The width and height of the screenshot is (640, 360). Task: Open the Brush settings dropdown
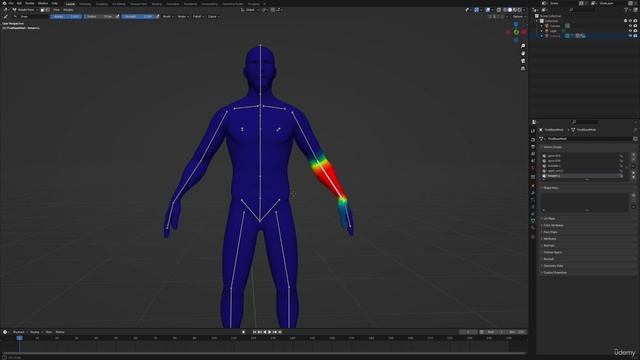[168, 16]
